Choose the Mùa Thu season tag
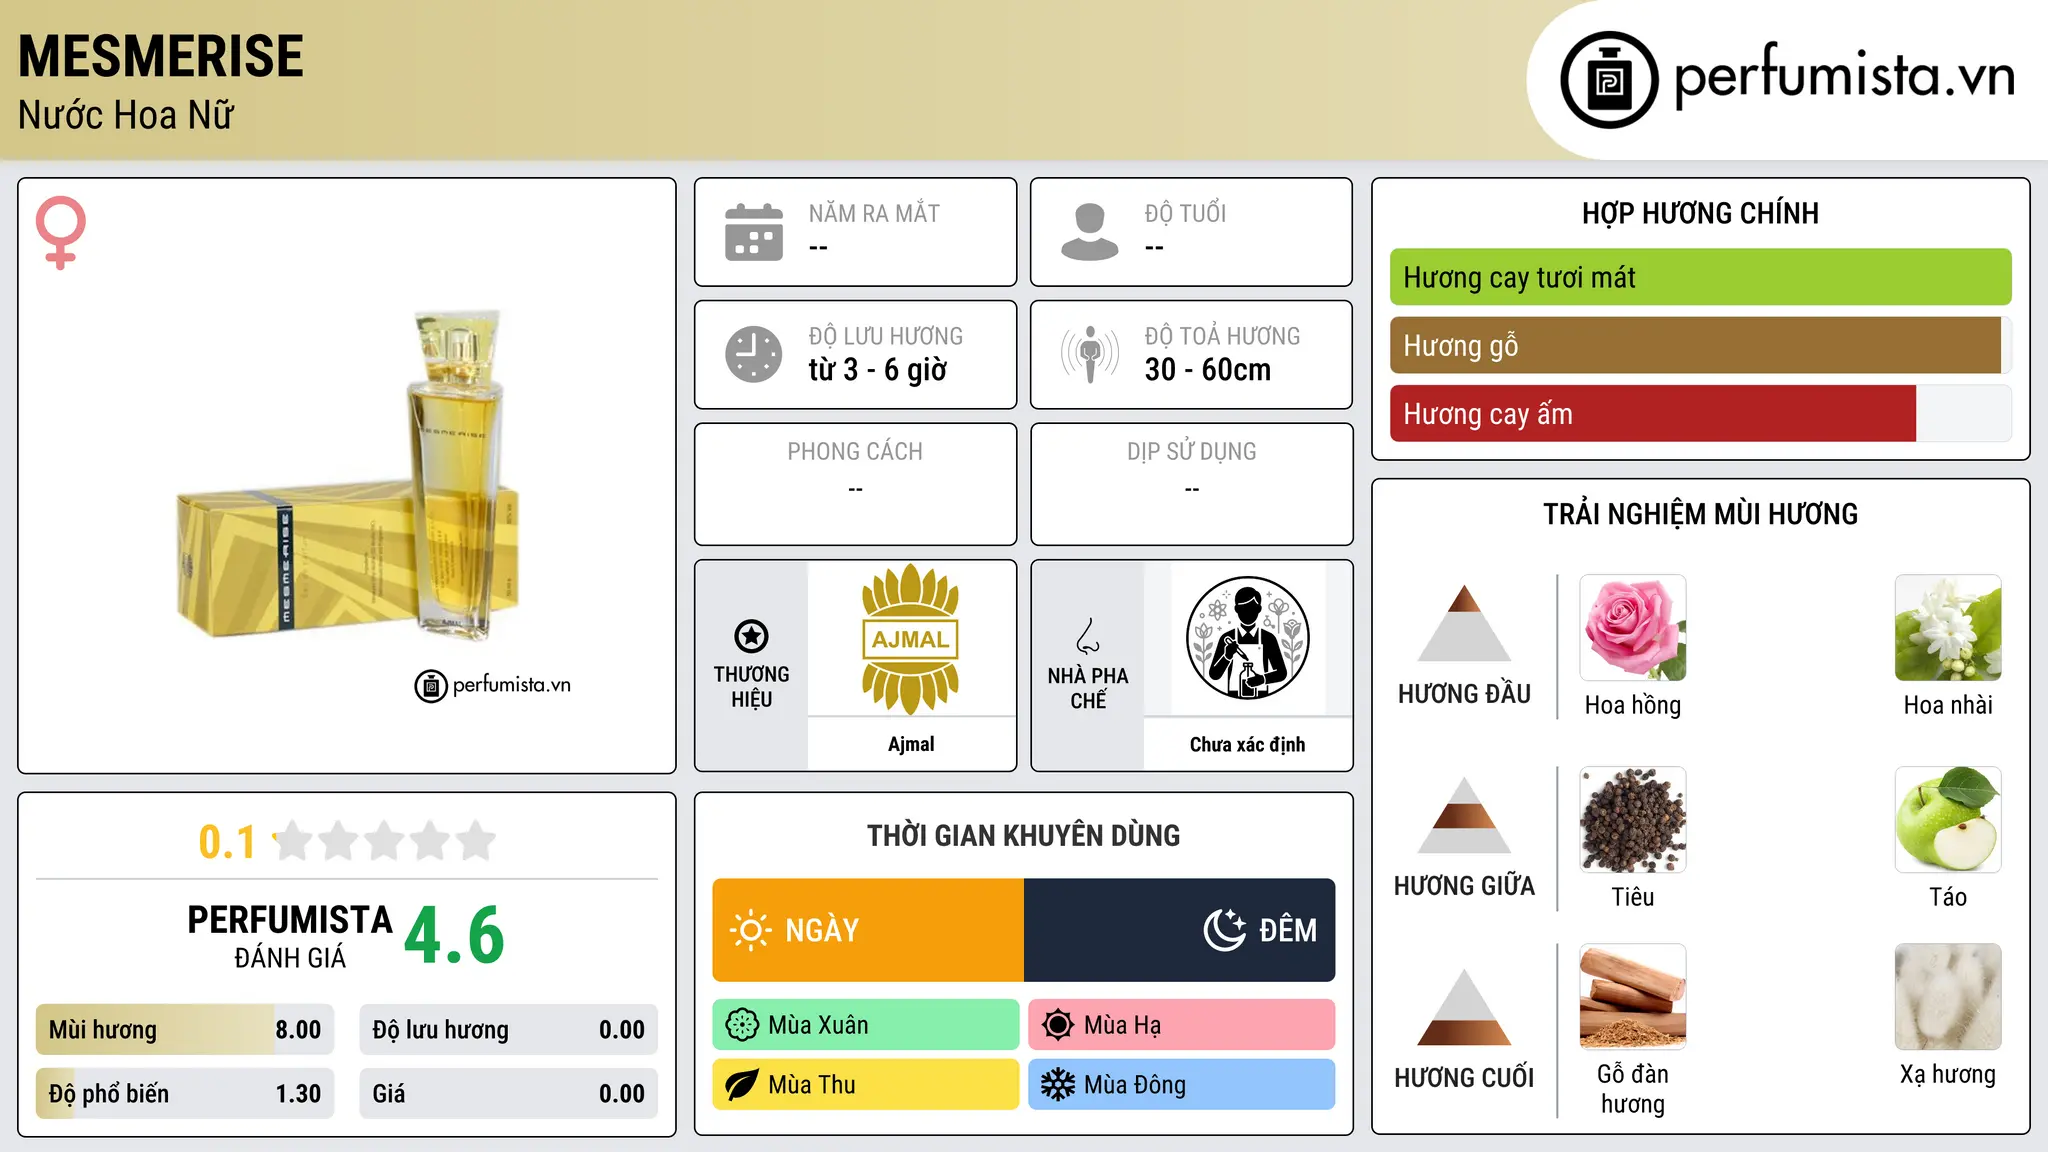Screen dimensions: 2048x1152 click(x=866, y=1085)
